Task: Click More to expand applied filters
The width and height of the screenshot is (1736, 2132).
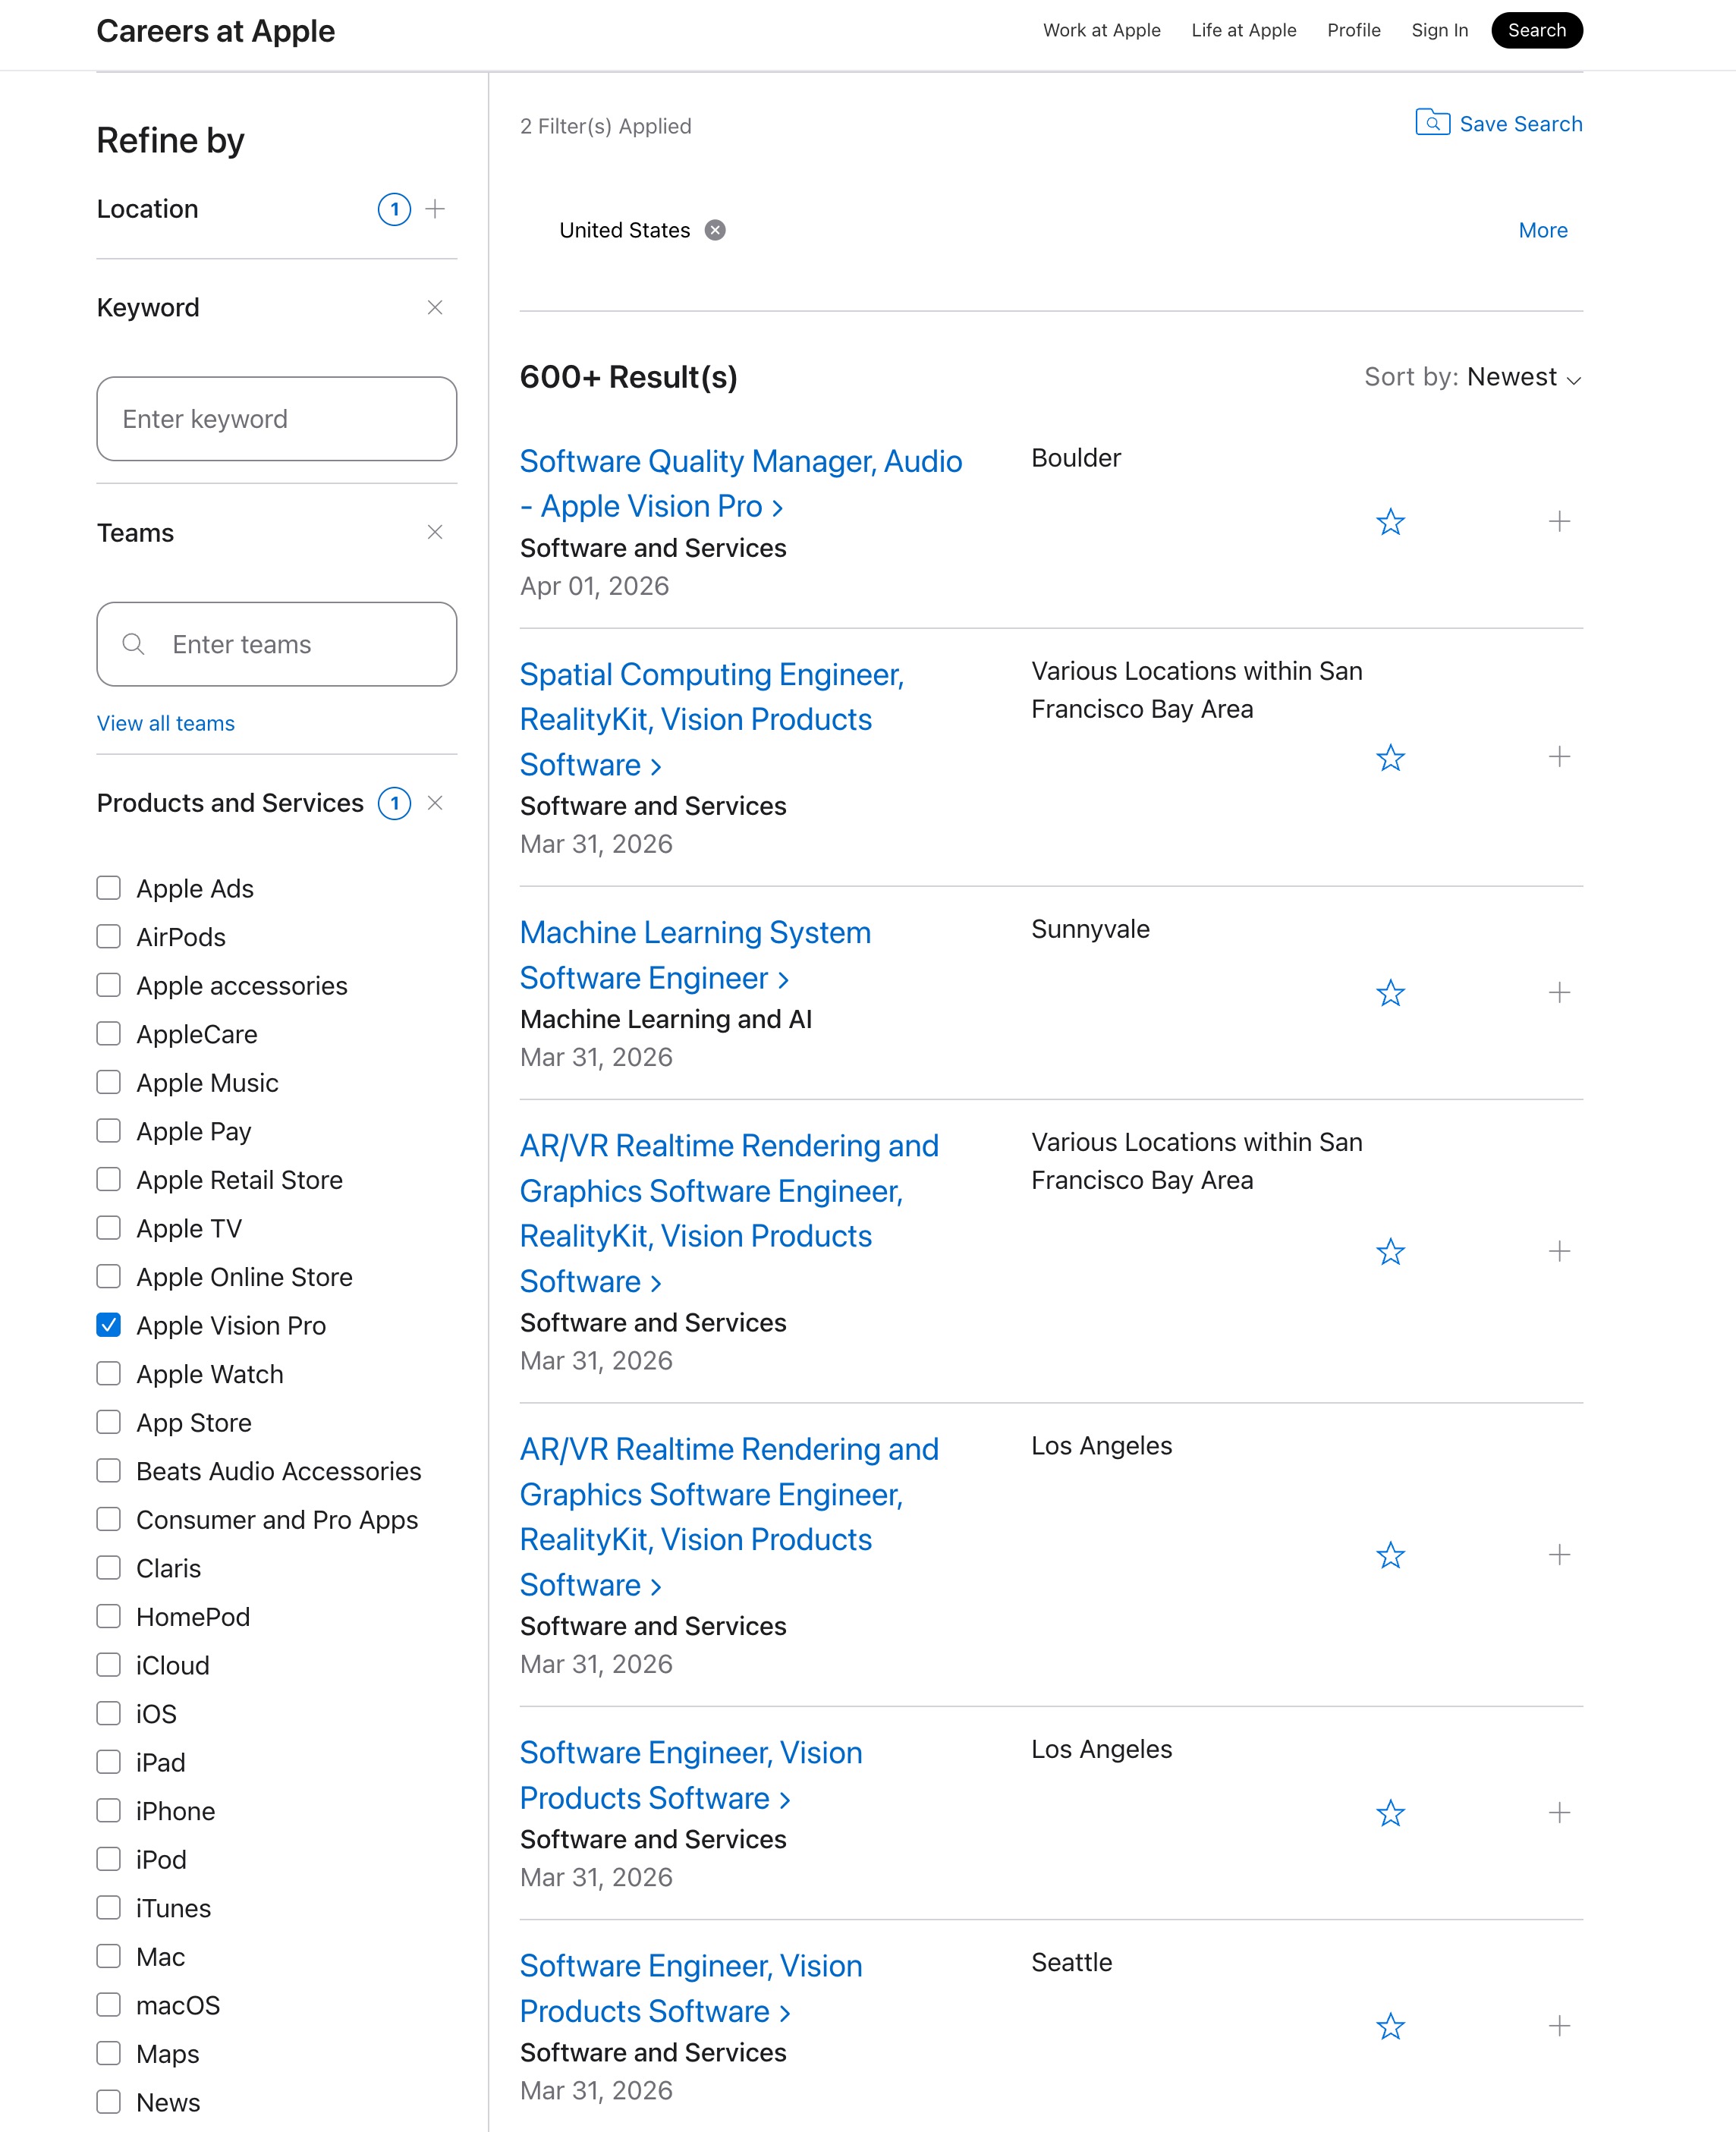Action: click(1543, 230)
